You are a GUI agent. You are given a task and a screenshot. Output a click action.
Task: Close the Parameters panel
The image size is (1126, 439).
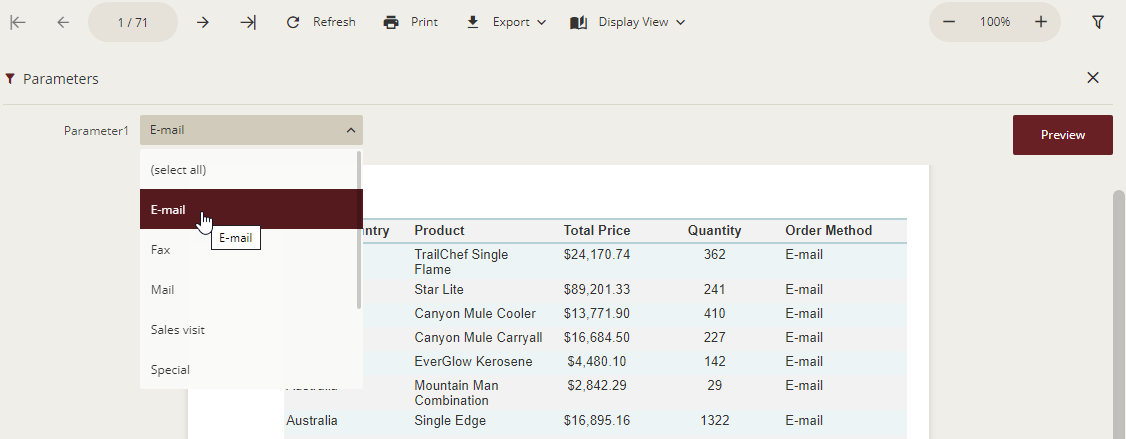pos(1093,78)
